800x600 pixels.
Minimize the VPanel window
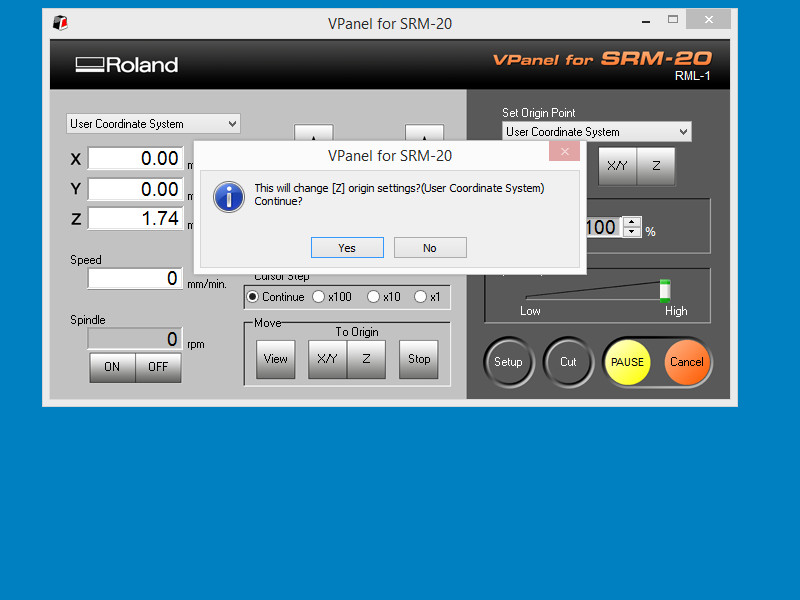[646, 21]
